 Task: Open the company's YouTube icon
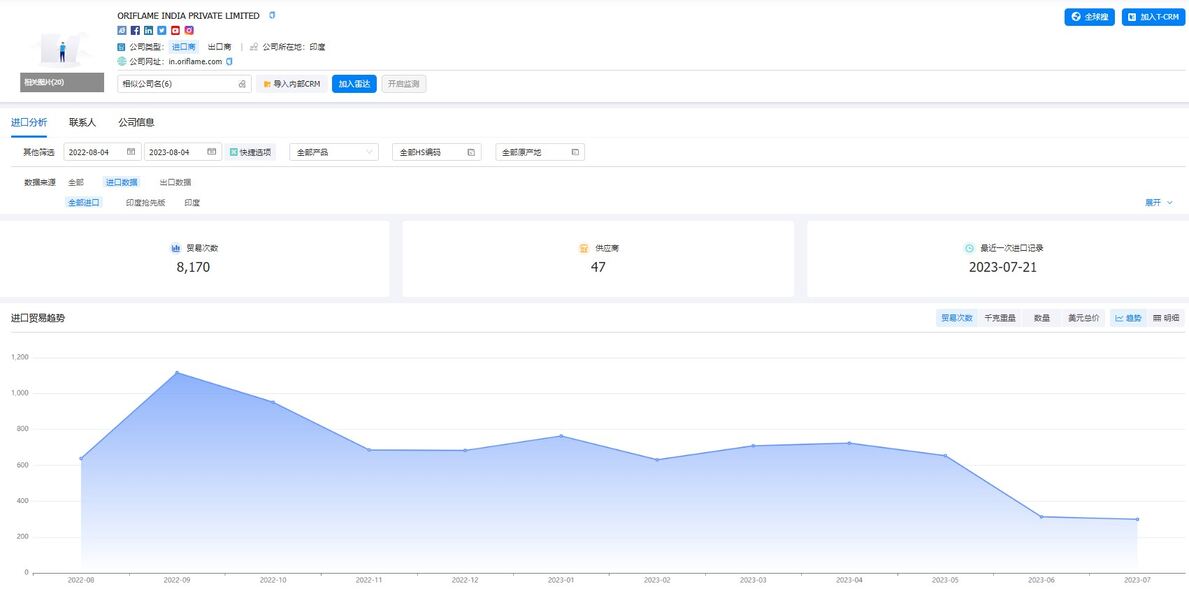point(175,30)
